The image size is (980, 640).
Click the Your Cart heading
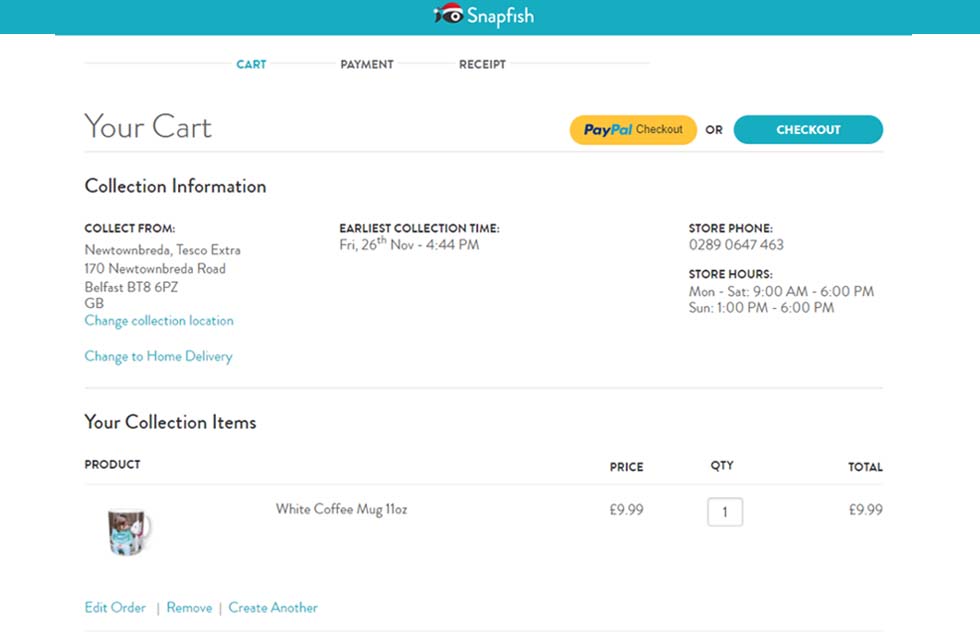[x=148, y=126]
